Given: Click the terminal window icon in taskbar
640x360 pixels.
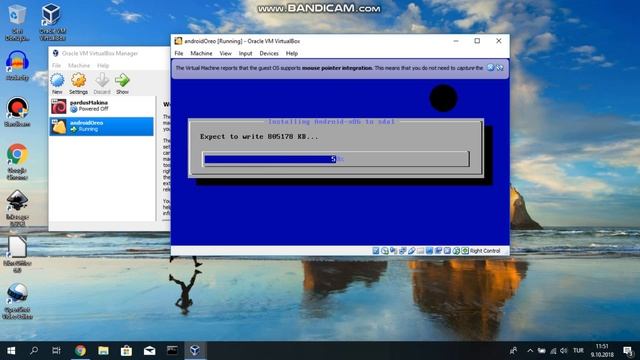Looking at the screenshot, I should (172, 351).
